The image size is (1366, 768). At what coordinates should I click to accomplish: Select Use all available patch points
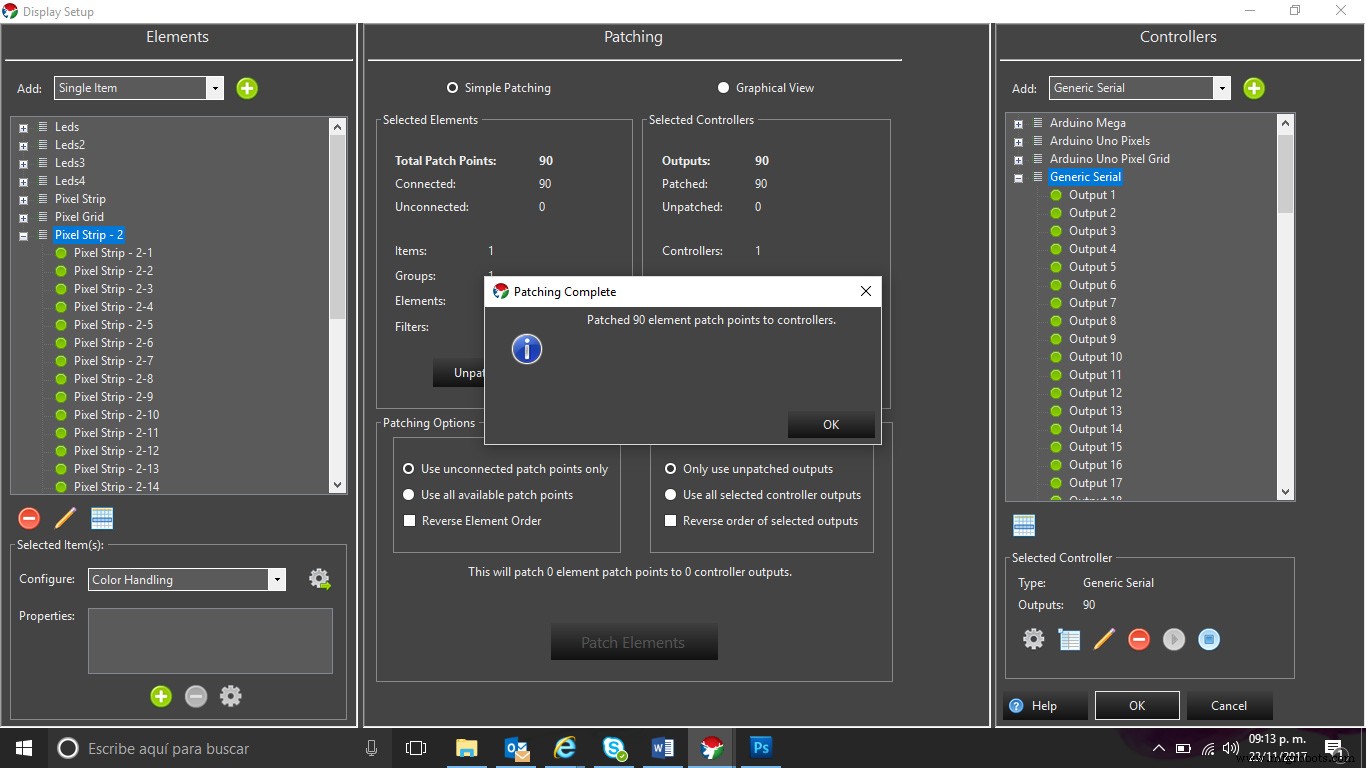pos(409,495)
